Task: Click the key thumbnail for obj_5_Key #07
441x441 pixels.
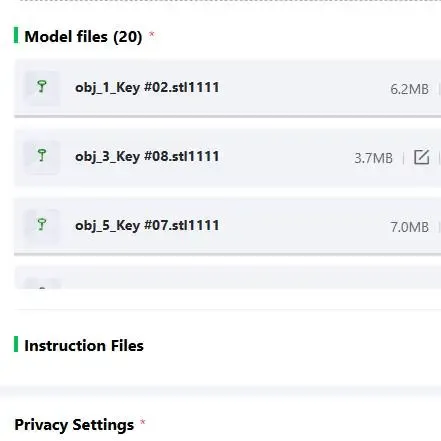Action: (42, 226)
